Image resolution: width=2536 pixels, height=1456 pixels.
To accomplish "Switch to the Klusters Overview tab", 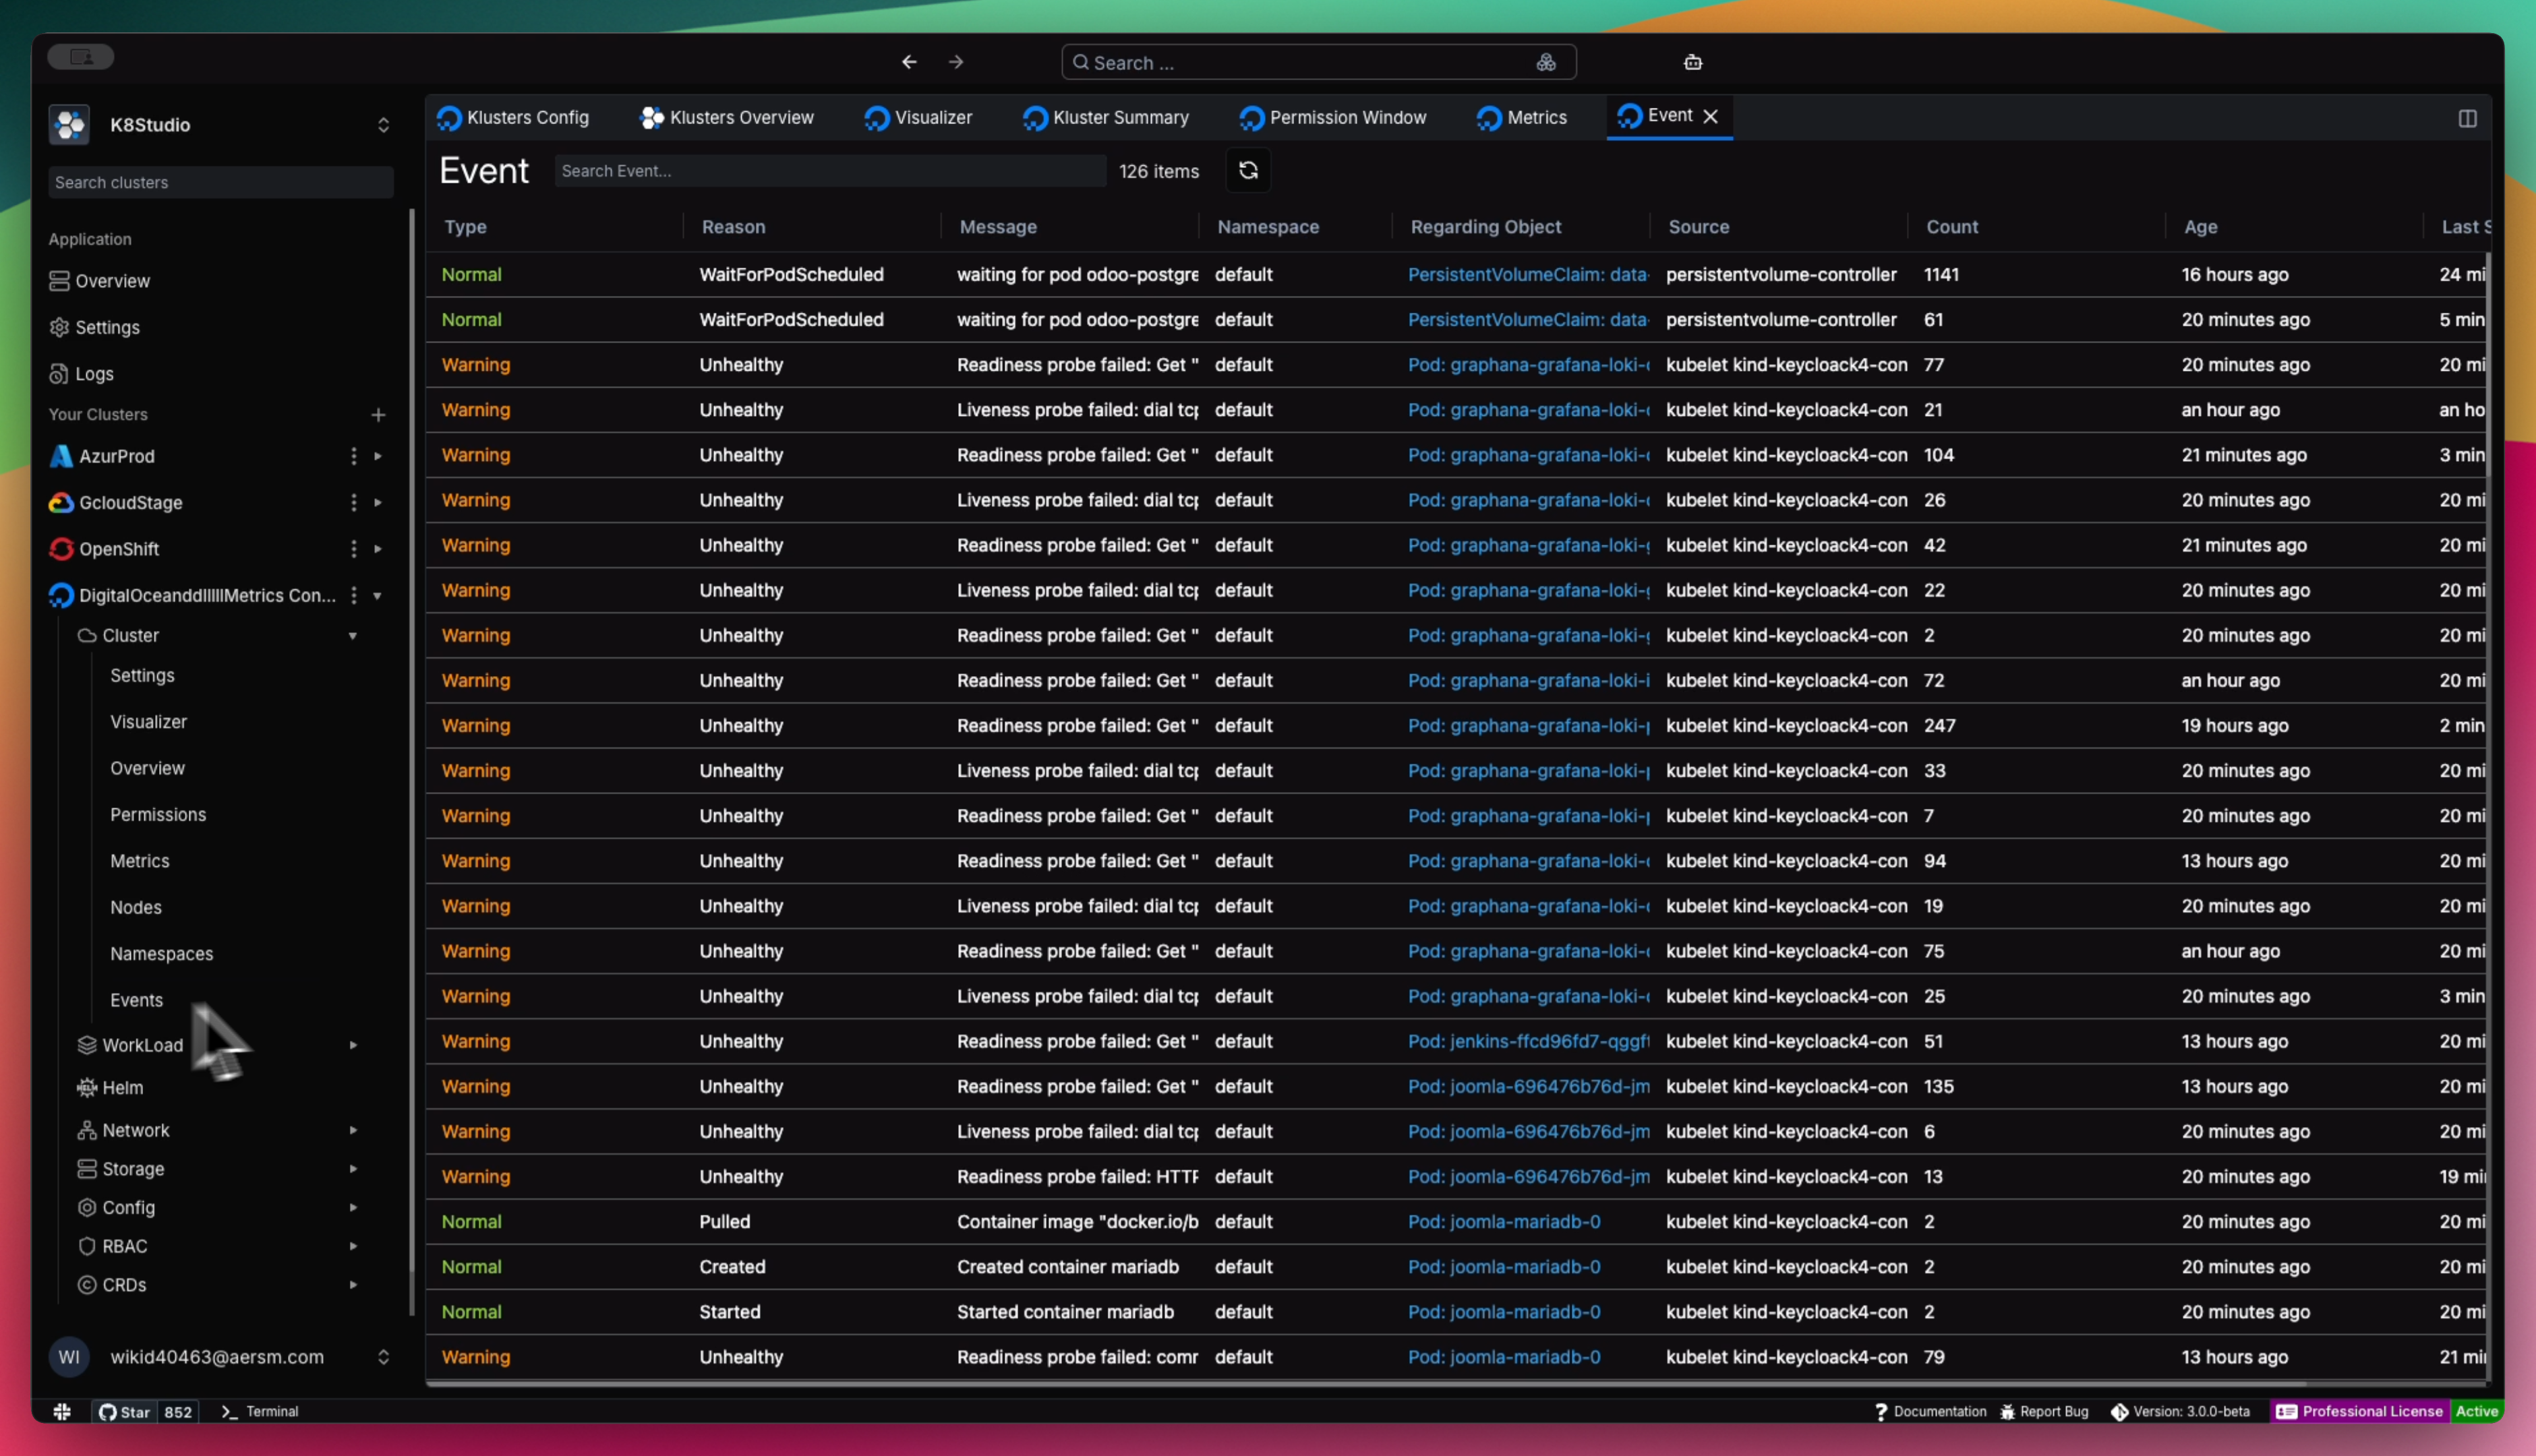I will coord(727,117).
